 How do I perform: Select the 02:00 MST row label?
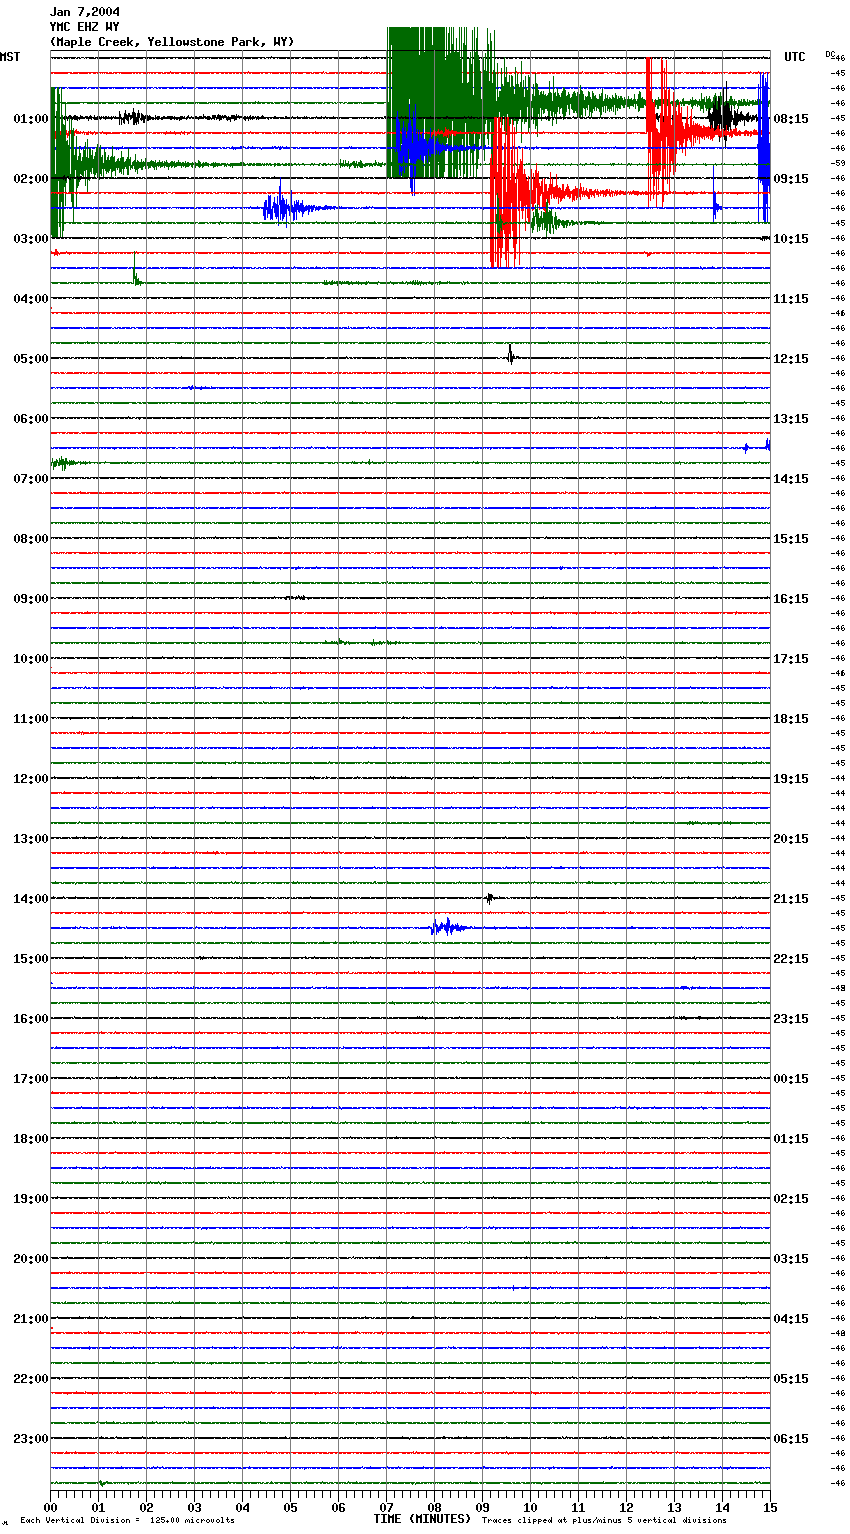coord(31,179)
